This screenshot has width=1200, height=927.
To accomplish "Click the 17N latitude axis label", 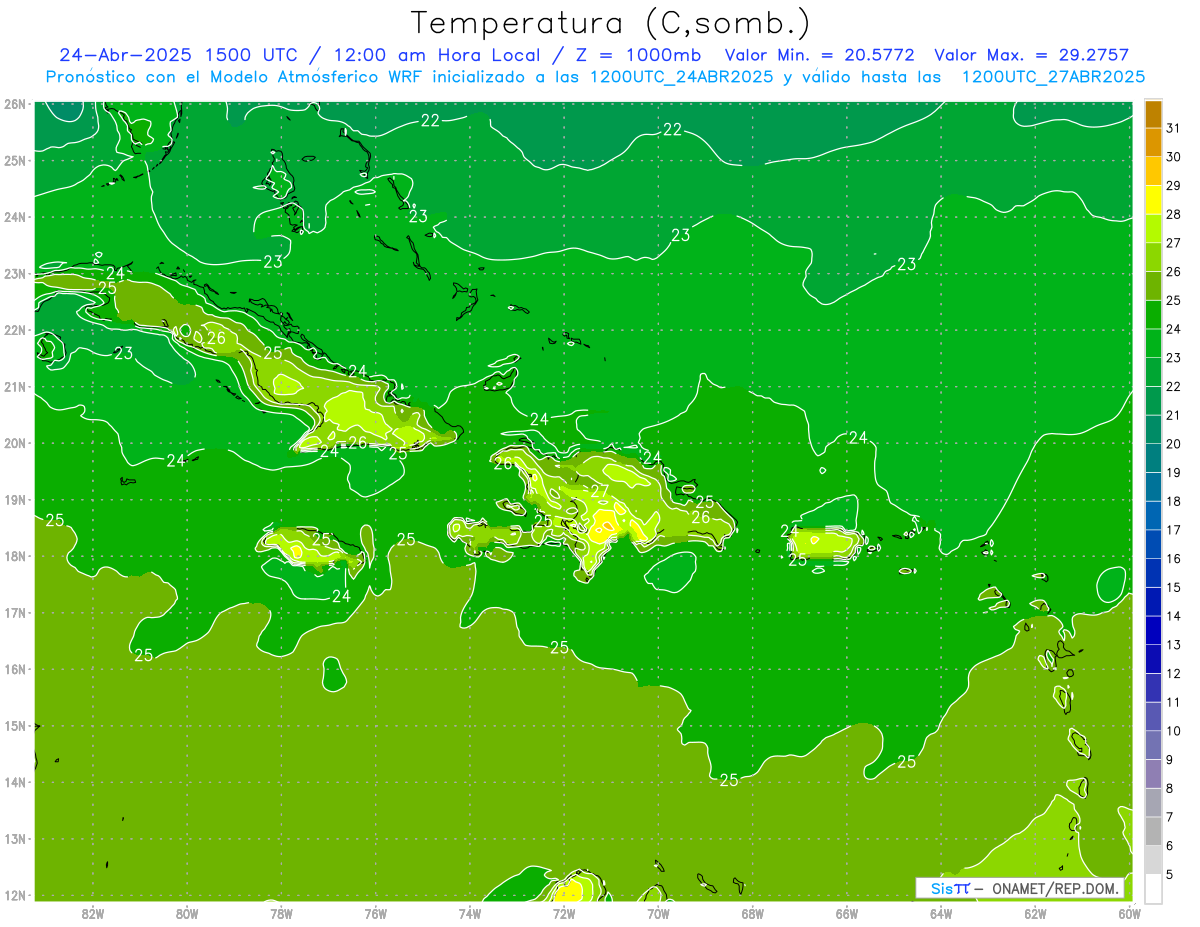I will coord(14,612).
